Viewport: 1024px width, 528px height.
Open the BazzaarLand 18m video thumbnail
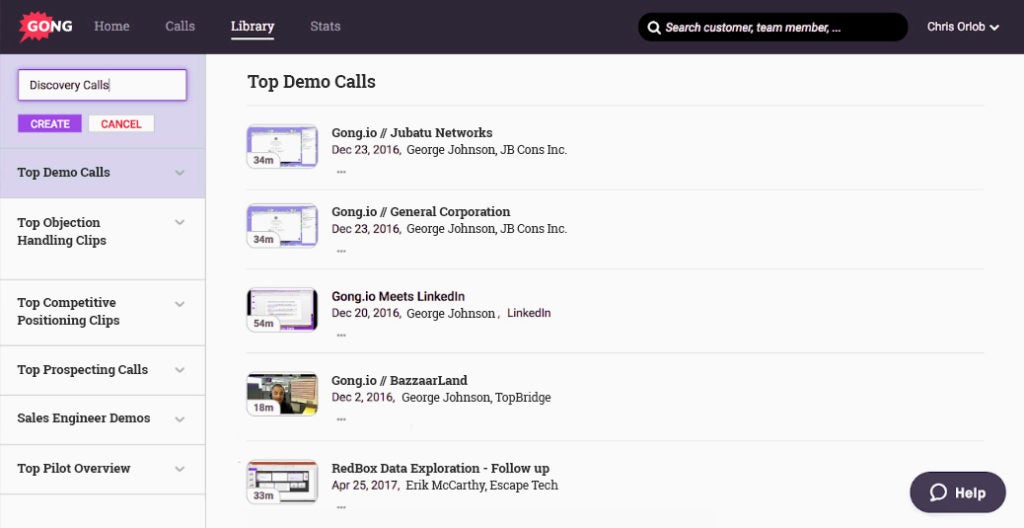[x=282, y=394]
